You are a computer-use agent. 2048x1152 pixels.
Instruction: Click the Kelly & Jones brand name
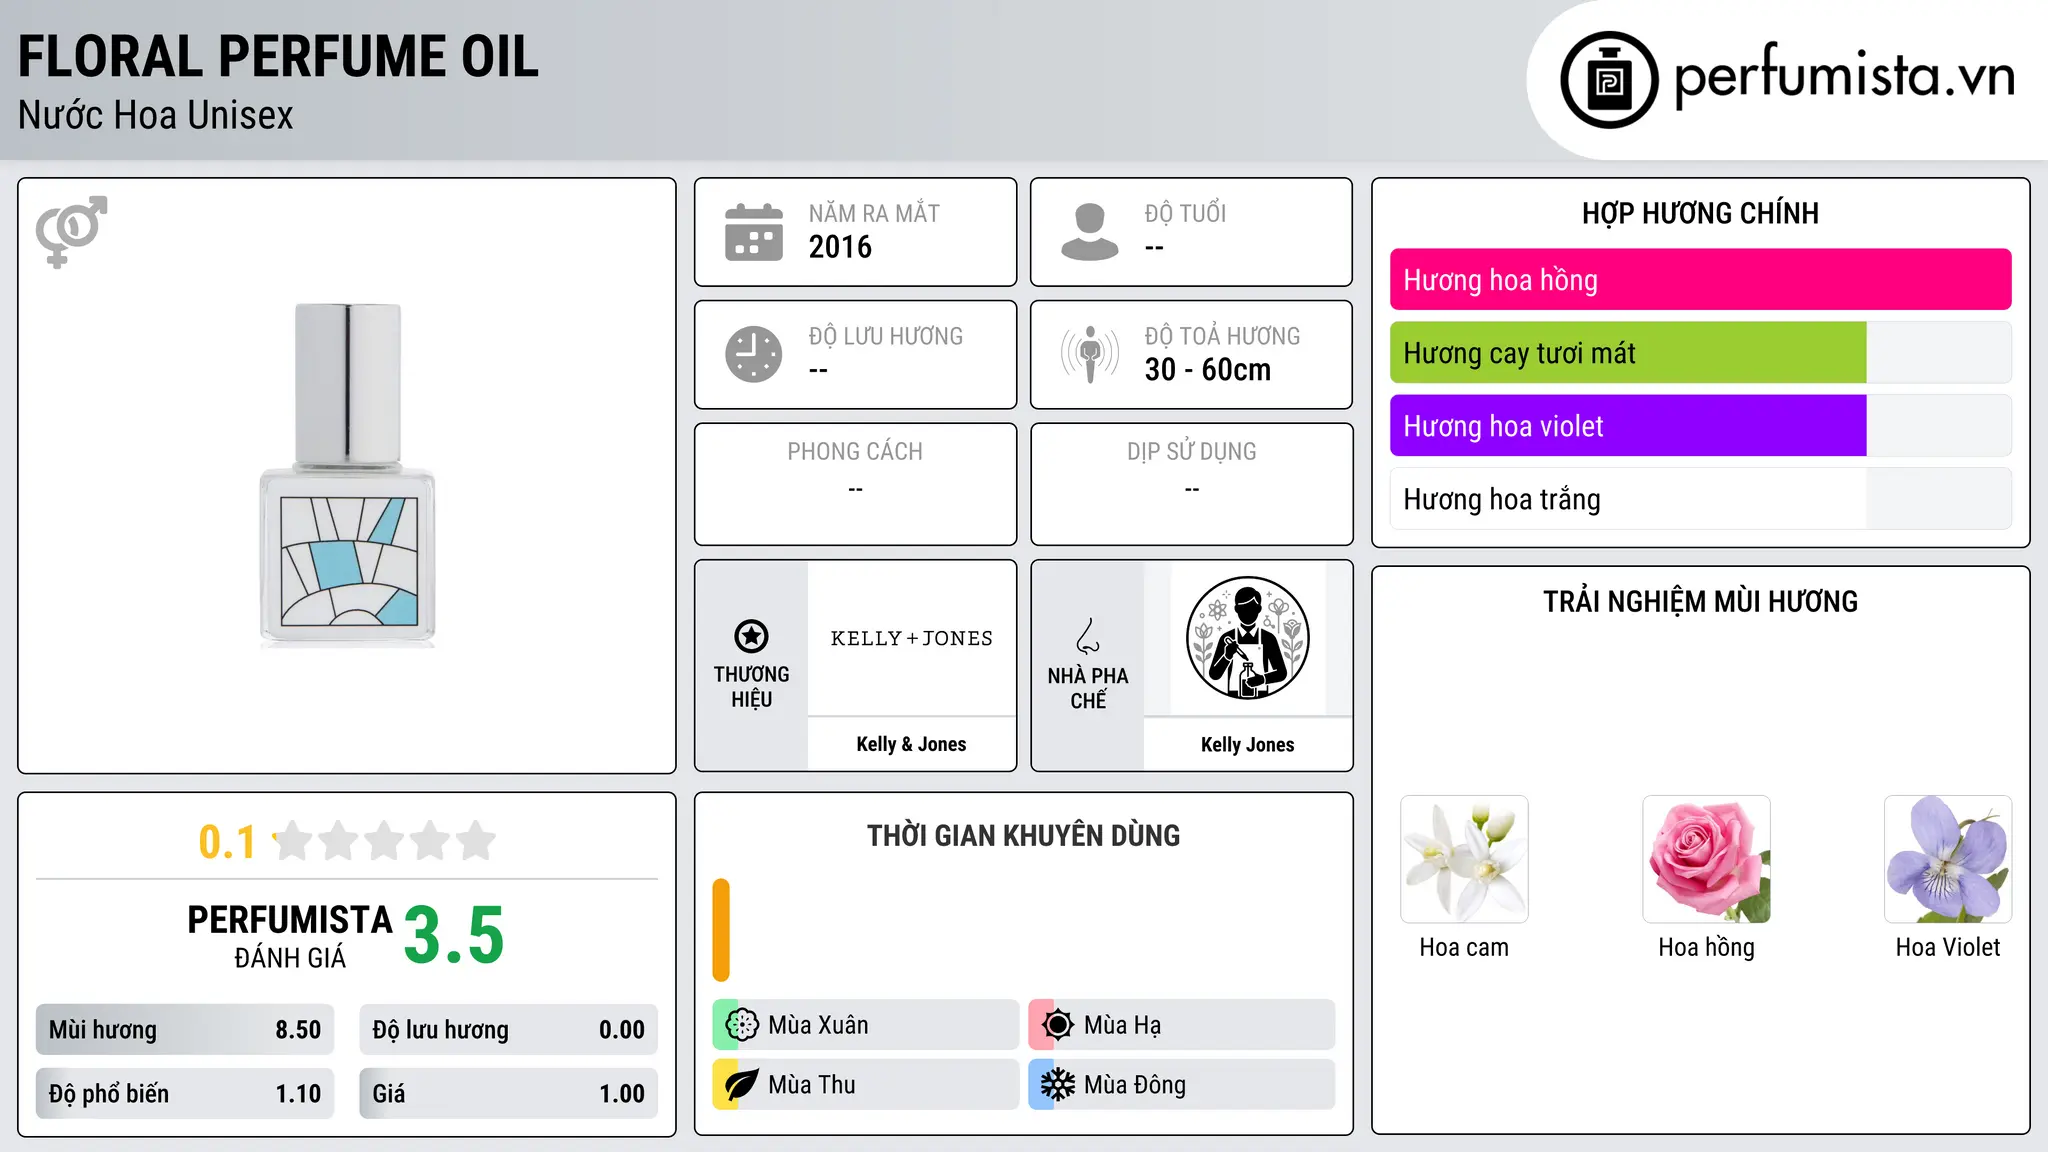[x=911, y=744]
